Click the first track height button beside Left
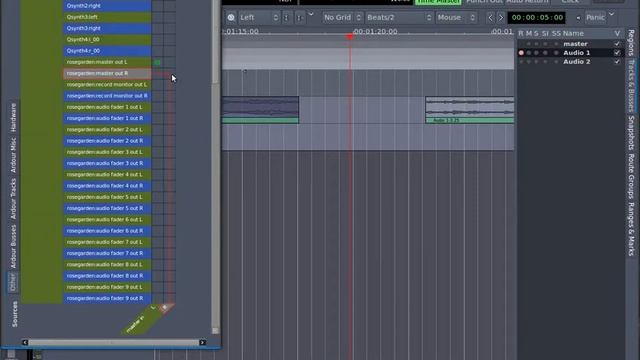The image size is (640, 360). pos(287,18)
